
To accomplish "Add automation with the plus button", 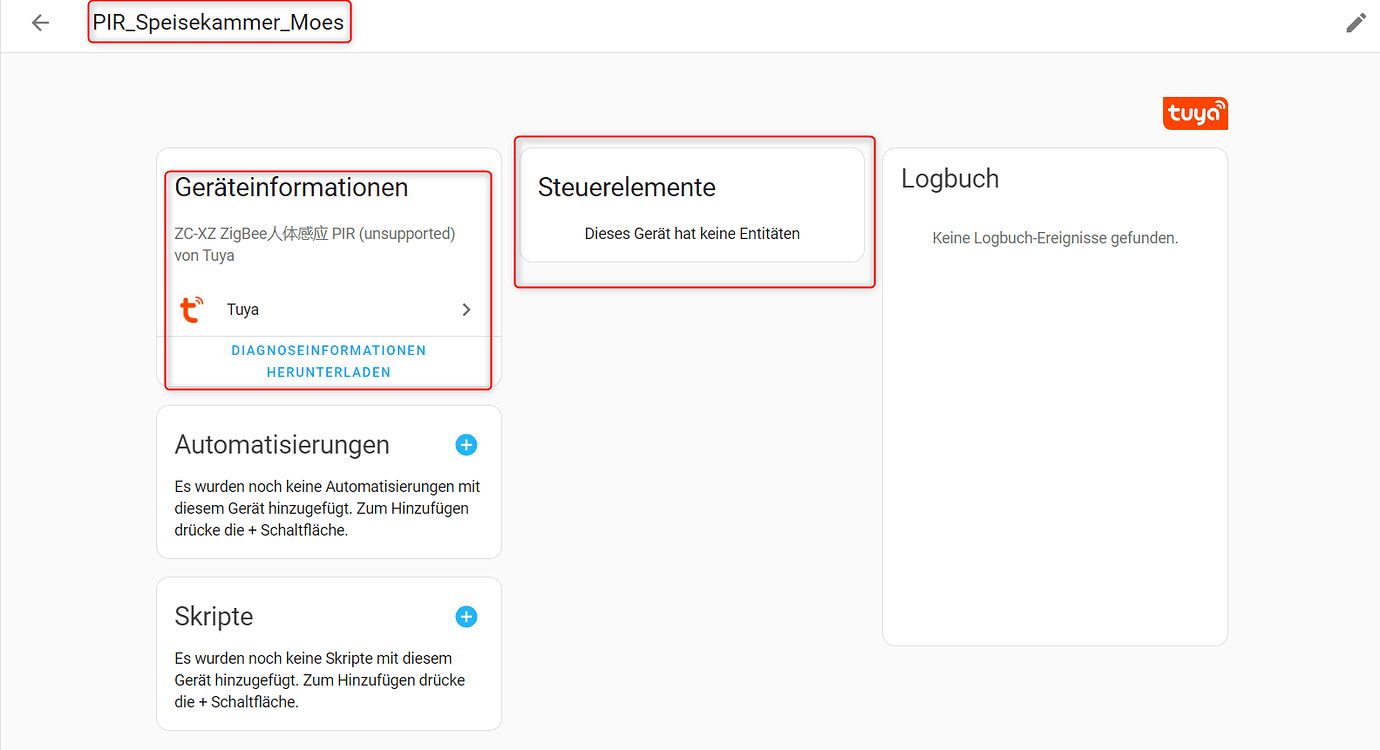I will [x=466, y=445].
